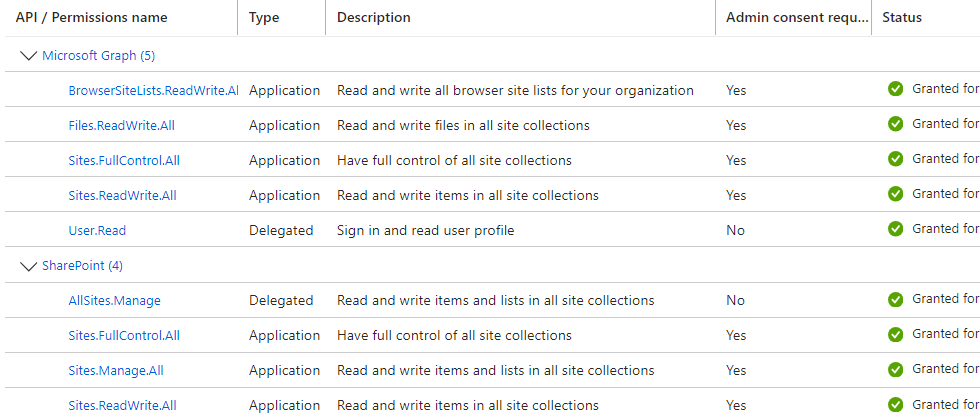Click the Status column header
The width and height of the screenshot is (980, 420).
coord(902,18)
